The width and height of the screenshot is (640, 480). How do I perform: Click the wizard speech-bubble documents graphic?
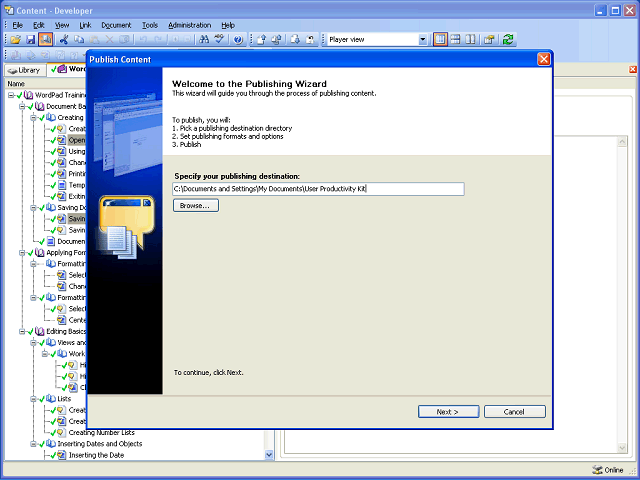click(126, 227)
